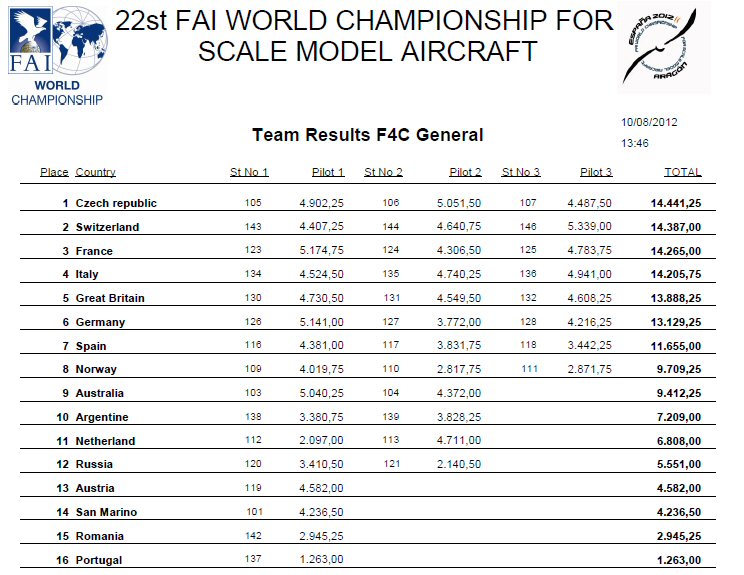Screen dimensions: 744x575
Task: Click the Pilot 2 column header
Action: point(465,172)
